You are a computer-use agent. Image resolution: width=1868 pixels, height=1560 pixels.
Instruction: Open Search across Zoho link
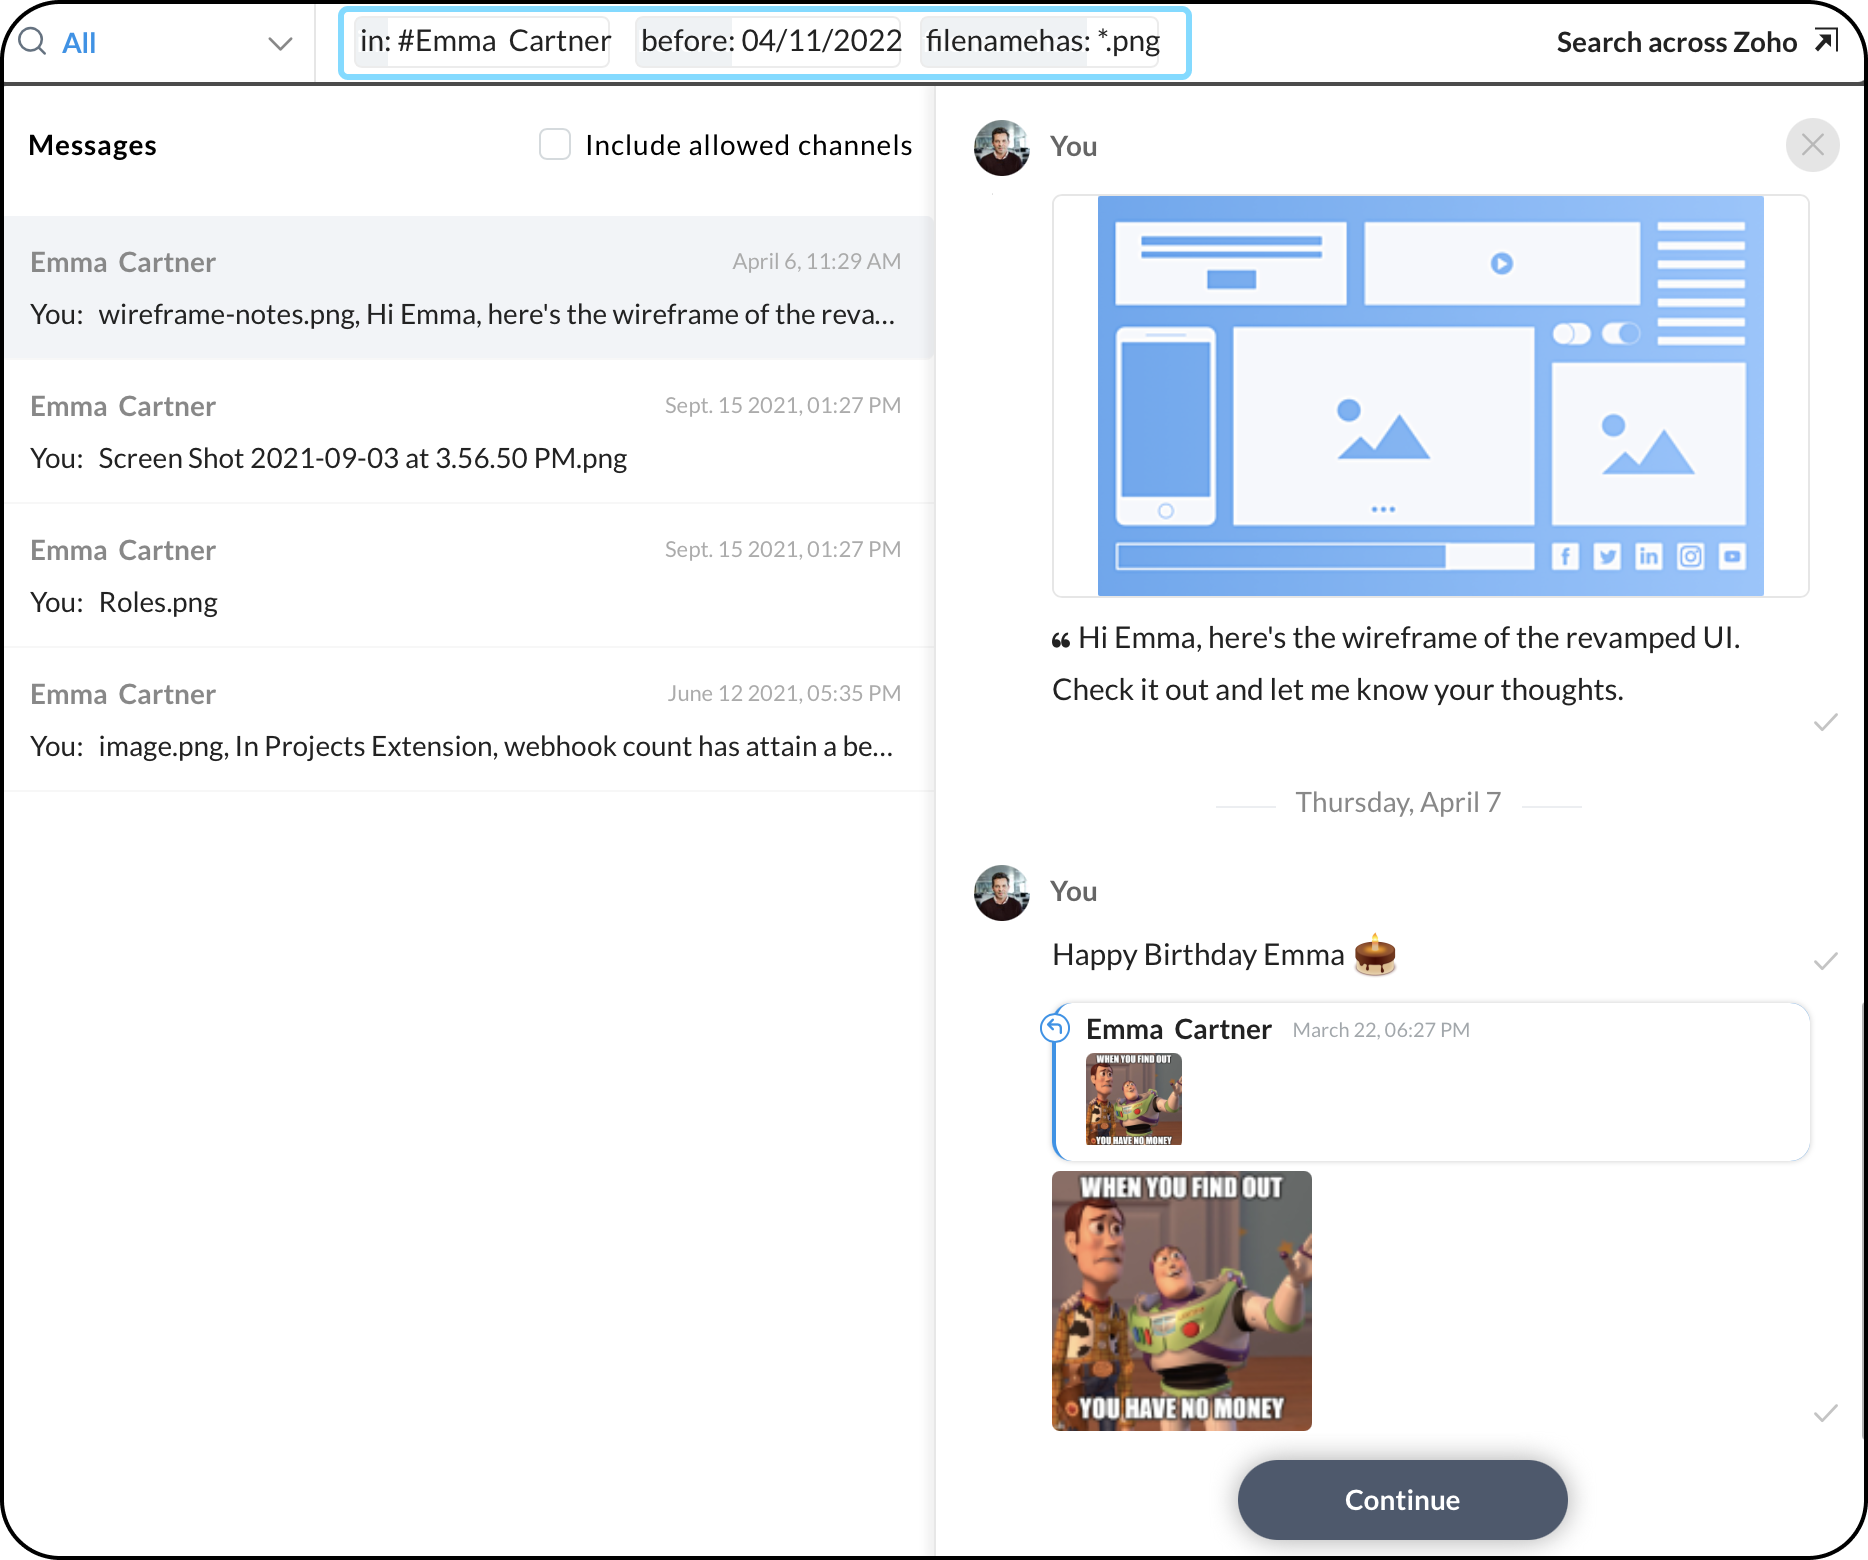1676,42
